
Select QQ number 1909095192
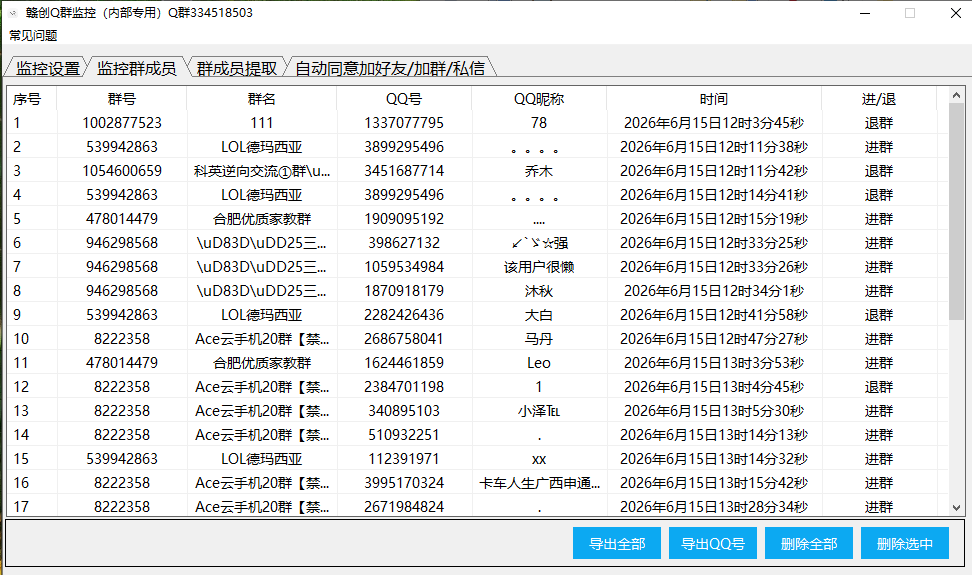pyautogui.click(x=404, y=219)
